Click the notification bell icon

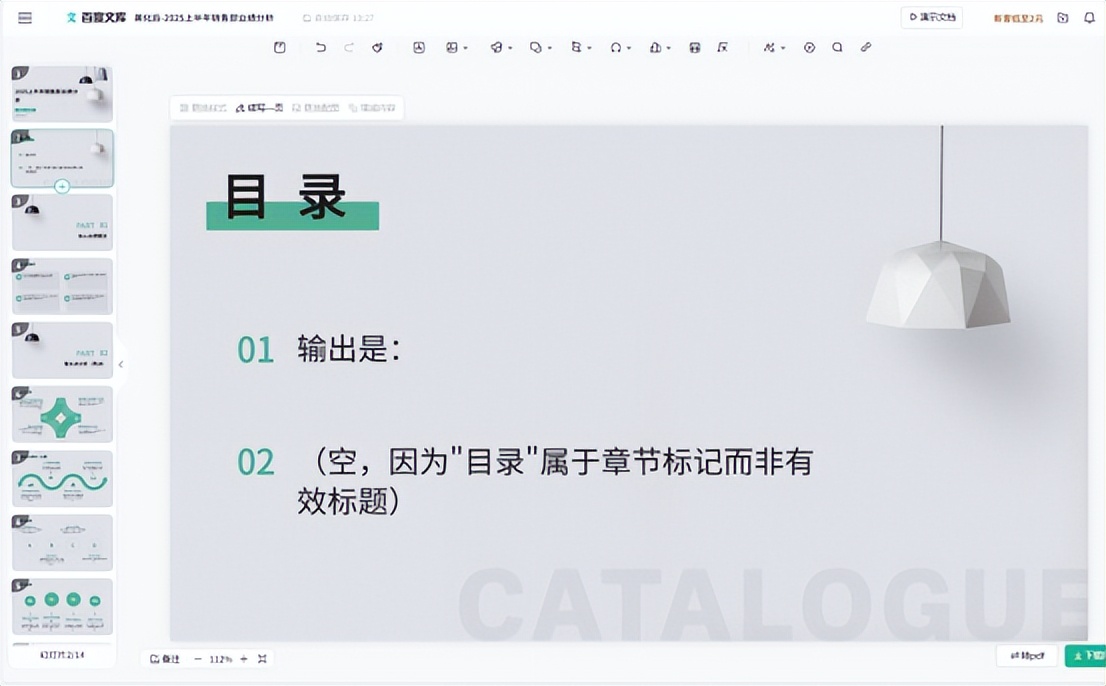click(x=1089, y=18)
